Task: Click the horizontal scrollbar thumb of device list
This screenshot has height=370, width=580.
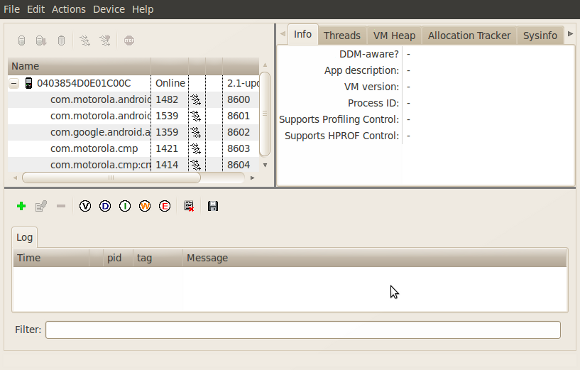Action: coord(111,178)
